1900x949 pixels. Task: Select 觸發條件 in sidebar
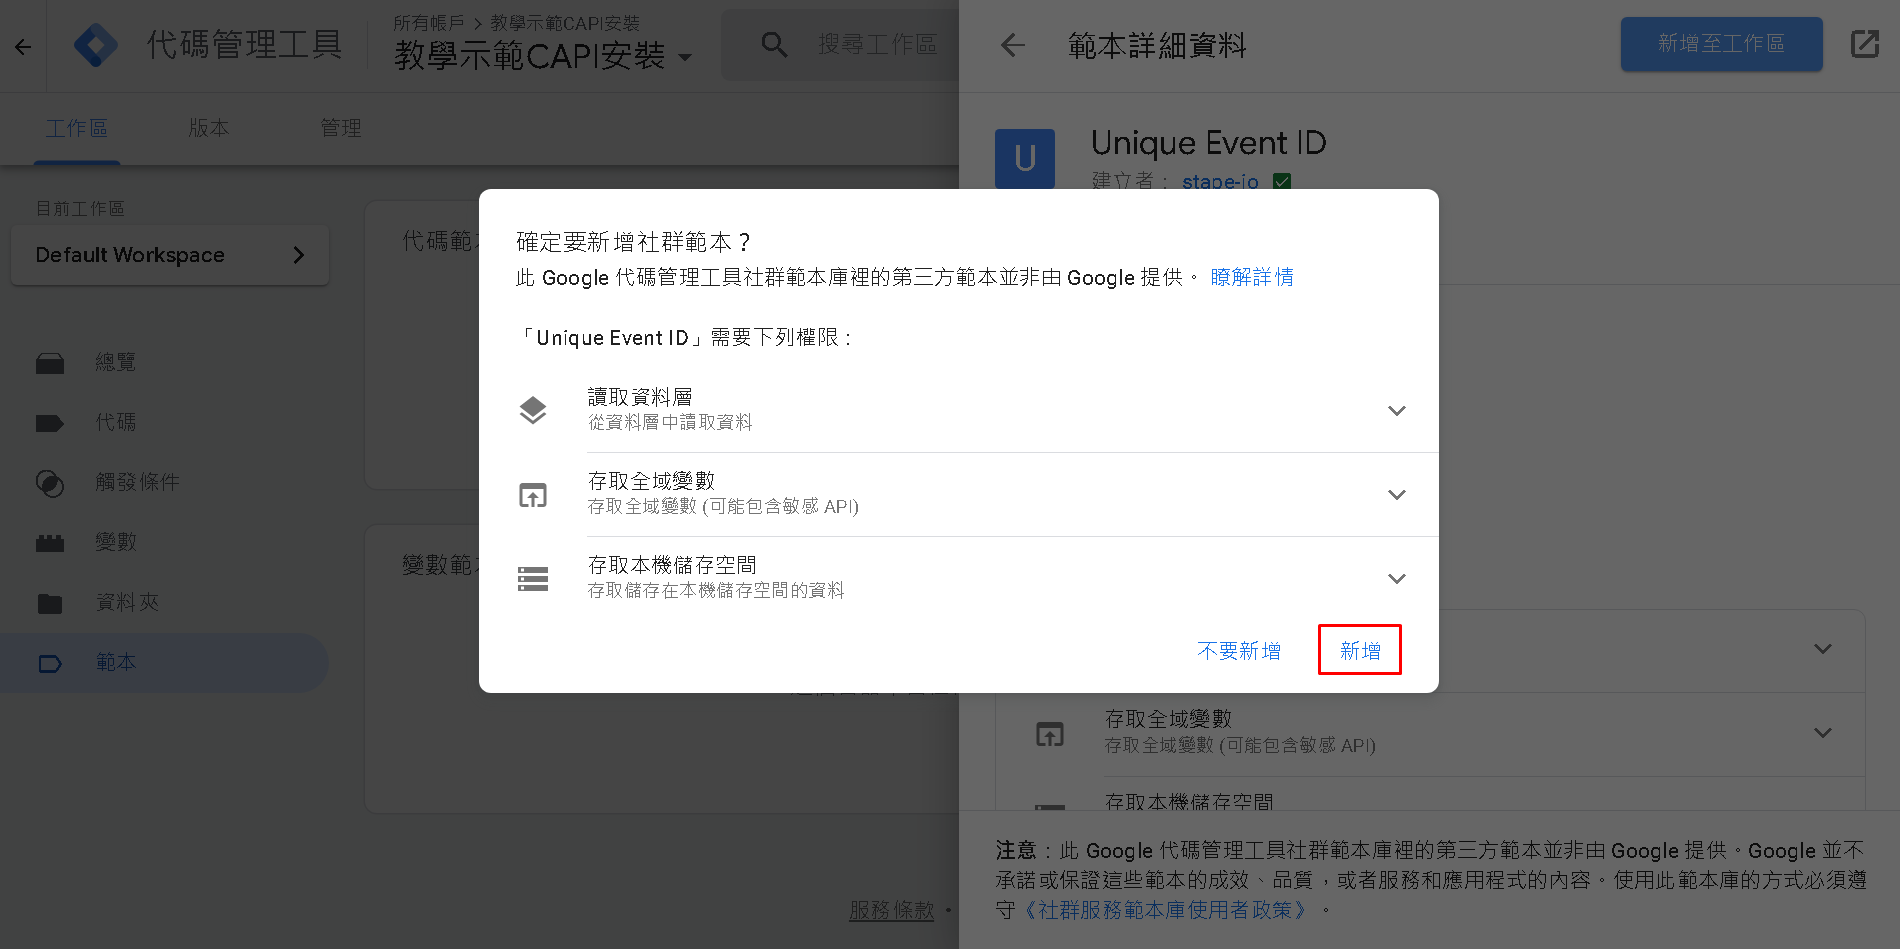point(137,483)
